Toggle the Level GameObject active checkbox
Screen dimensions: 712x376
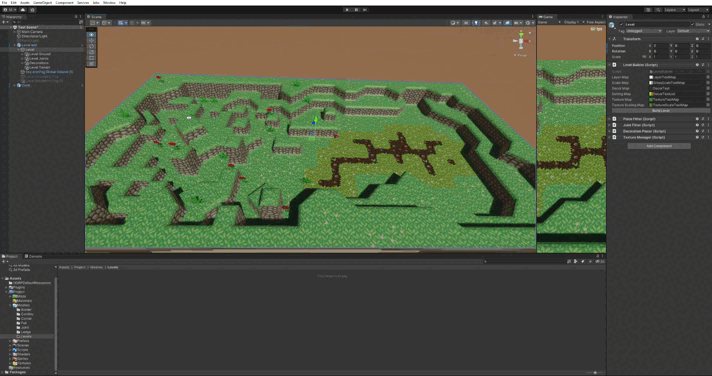point(621,25)
